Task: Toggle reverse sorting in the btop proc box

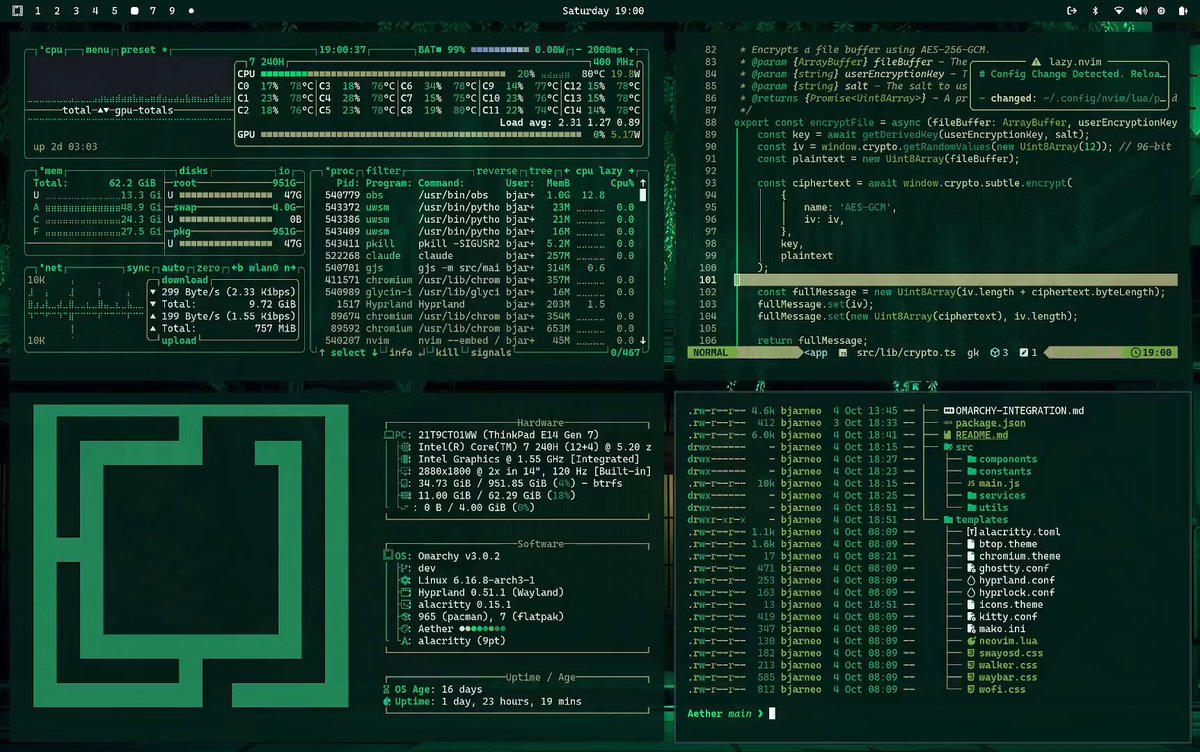Action: [x=496, y=171]
